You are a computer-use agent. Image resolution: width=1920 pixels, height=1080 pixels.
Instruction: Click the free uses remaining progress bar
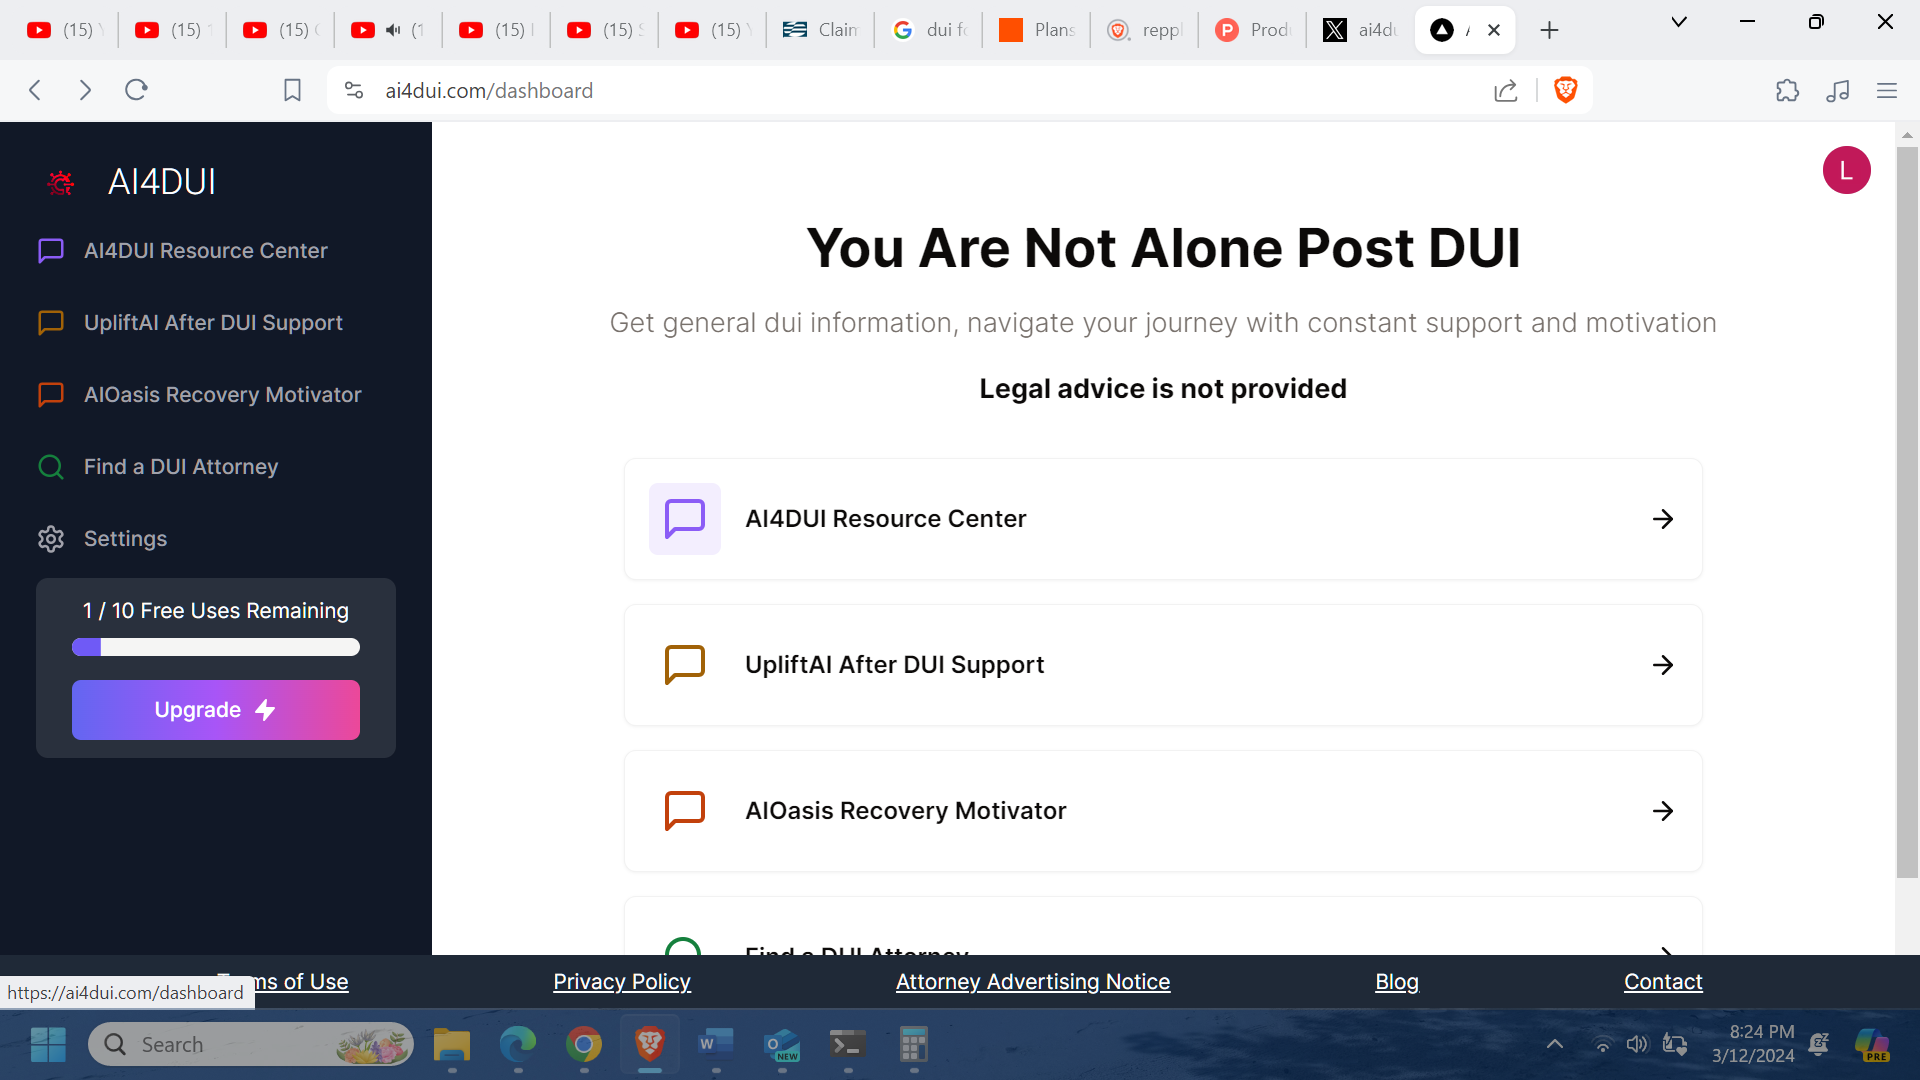[x=215, y=648]
